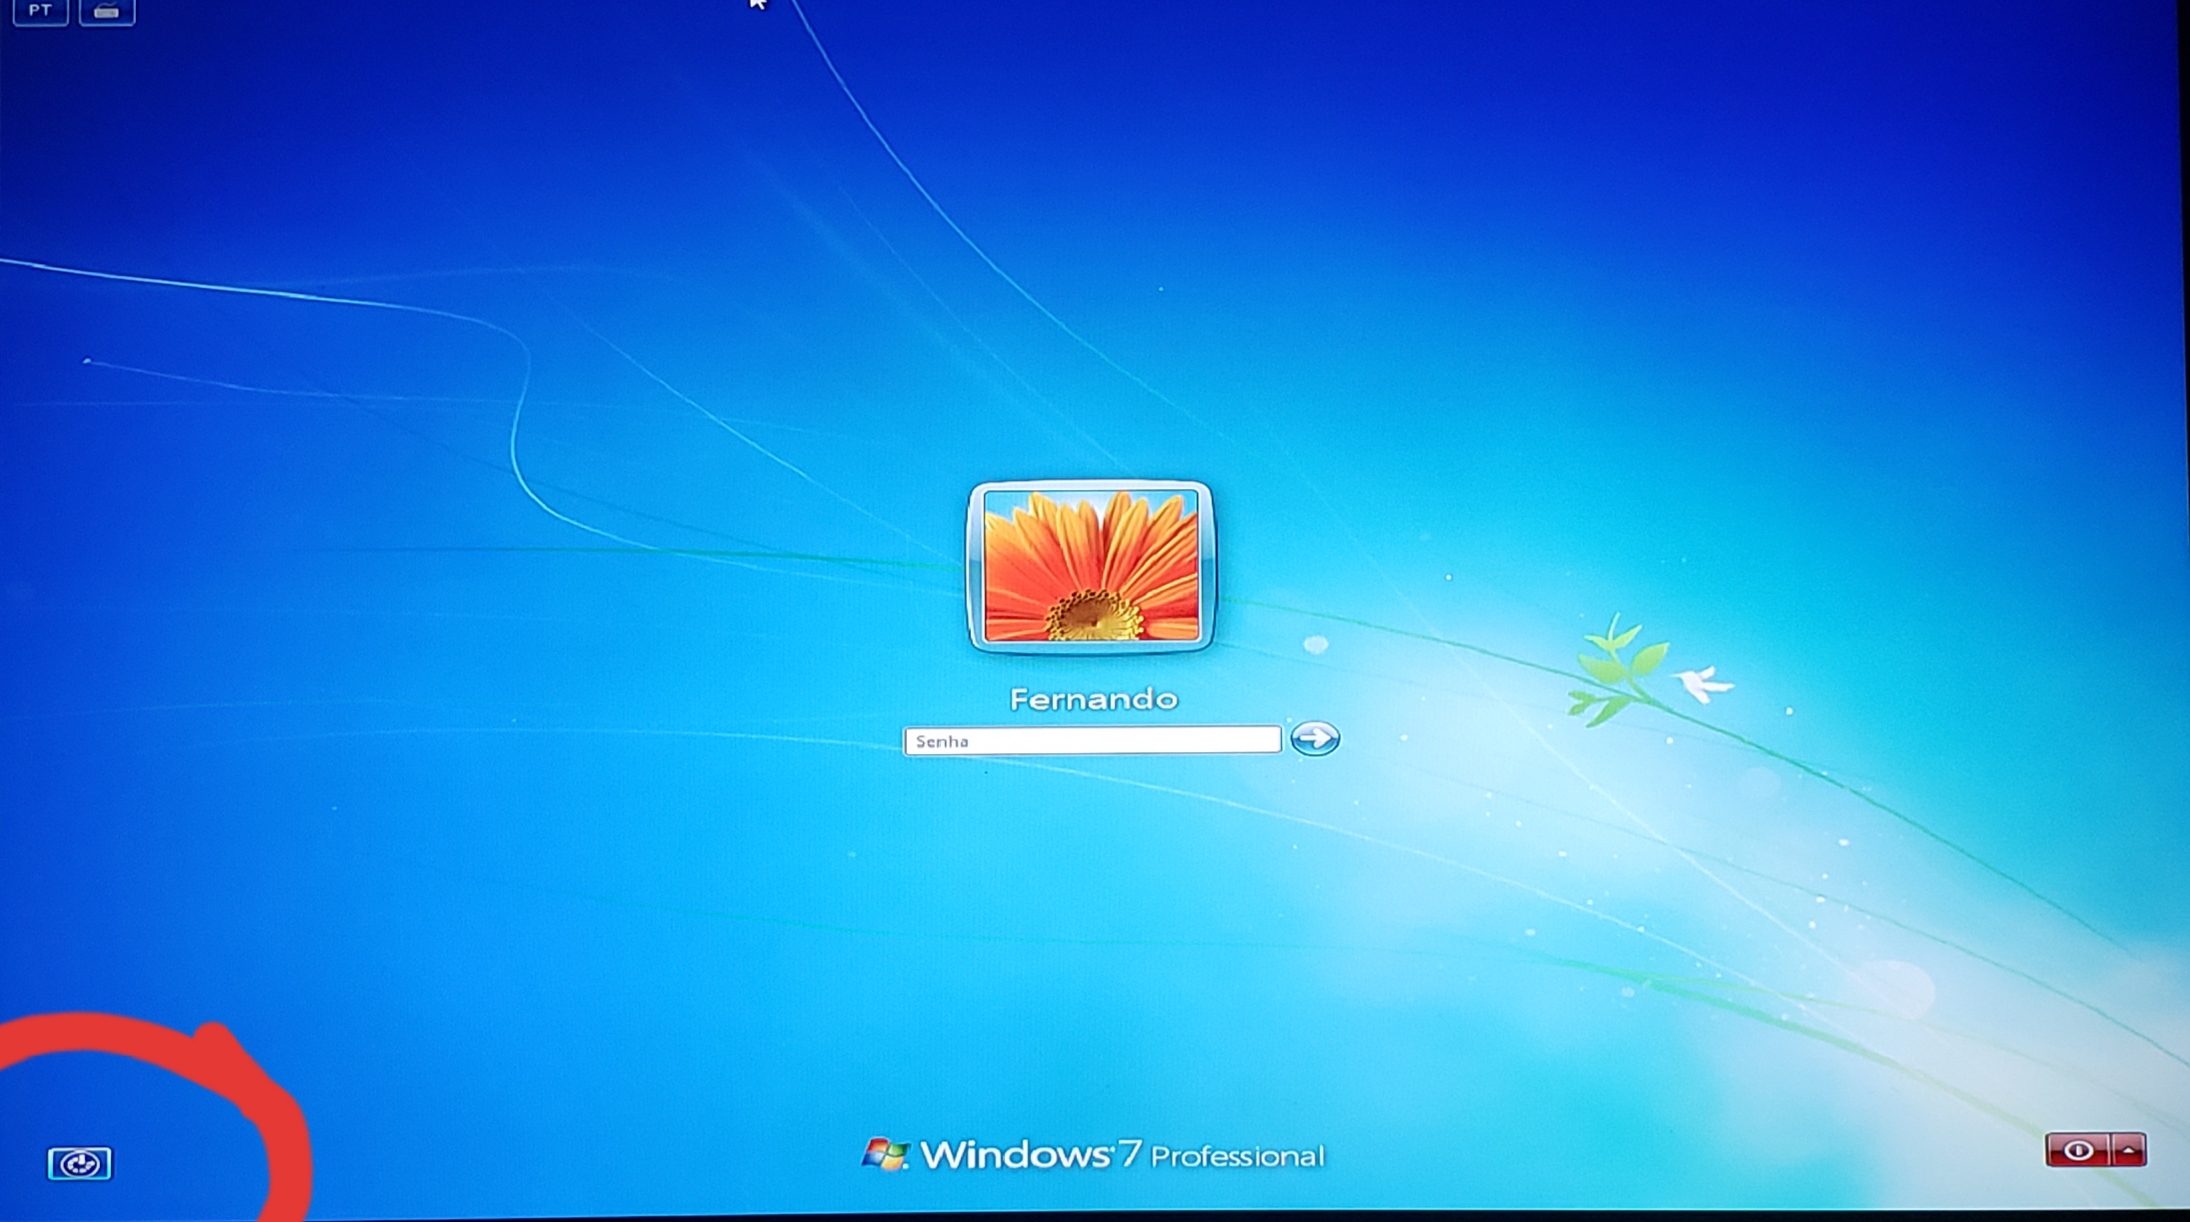Submit password with the blue arrow button
This screenshot has width=2190, height=1222.
(x=1314, y=738)
